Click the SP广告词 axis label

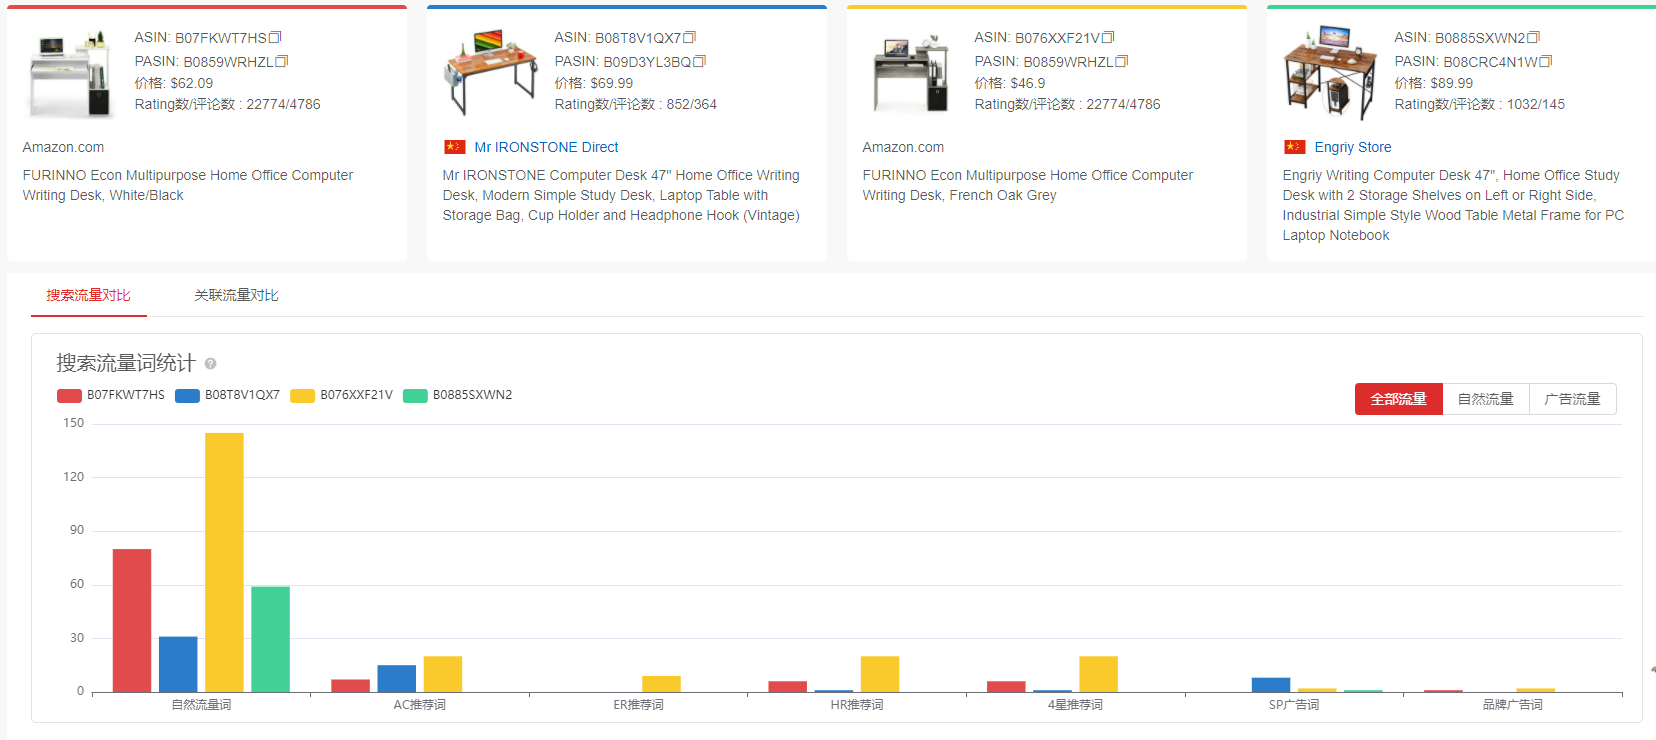point(1293,705)
